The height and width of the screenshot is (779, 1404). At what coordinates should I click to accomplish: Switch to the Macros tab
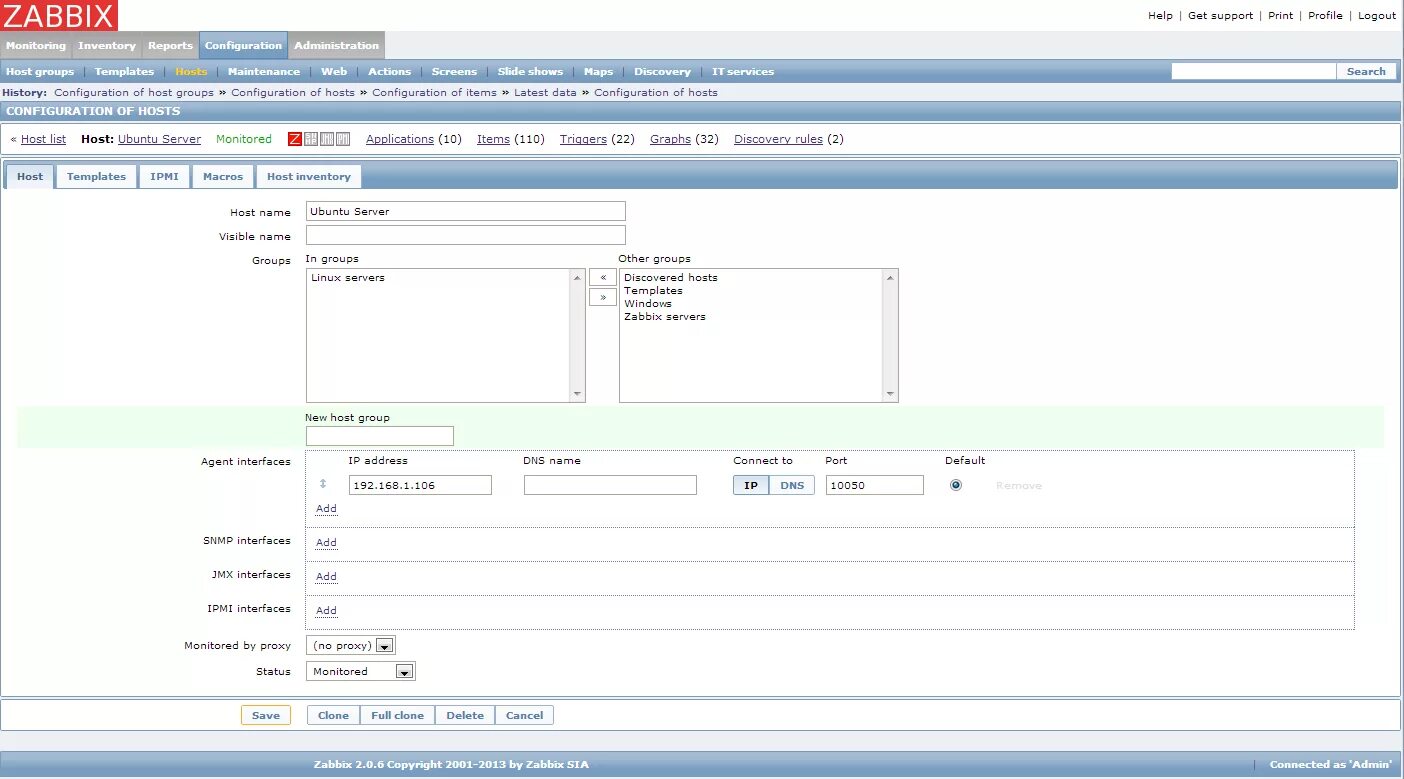pyautogui.click(x=223, y=177)
